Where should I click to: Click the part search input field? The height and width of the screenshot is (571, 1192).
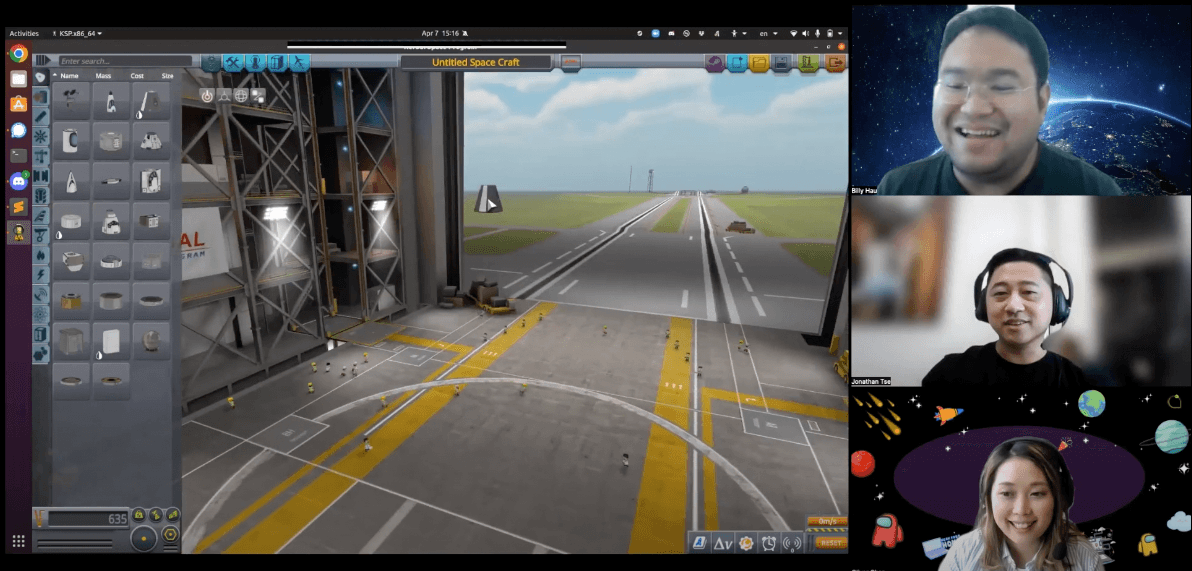tap(124, 62)
